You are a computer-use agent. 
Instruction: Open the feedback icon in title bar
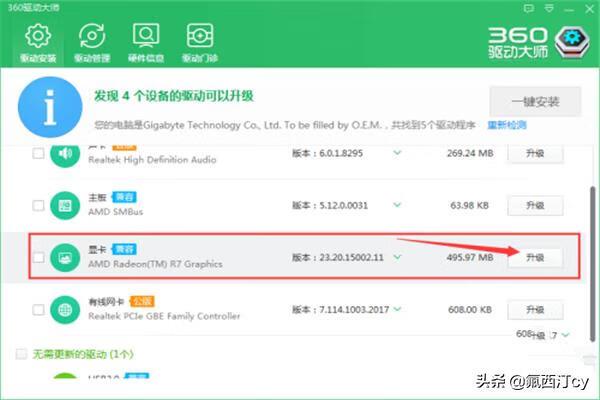tap(528, 8)
